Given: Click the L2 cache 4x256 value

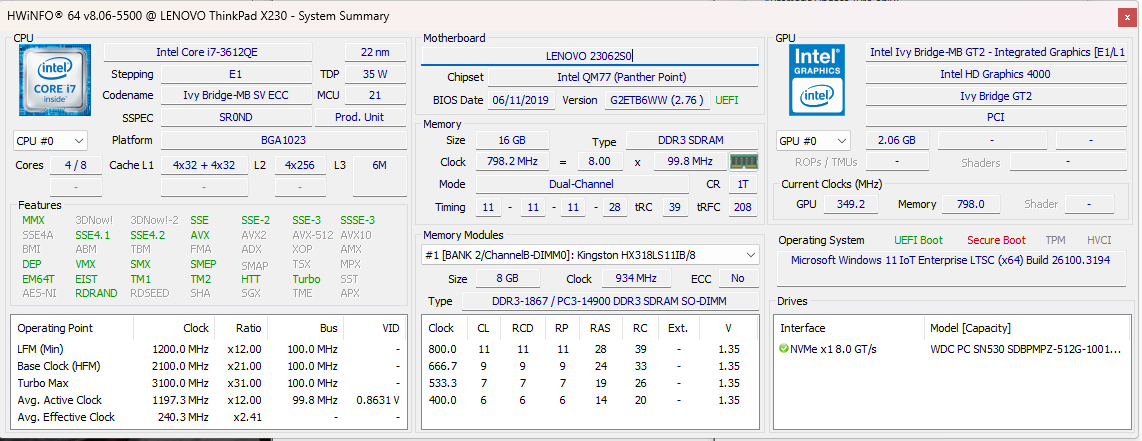Looking at the screenshot, I should (x=300, y=165).
